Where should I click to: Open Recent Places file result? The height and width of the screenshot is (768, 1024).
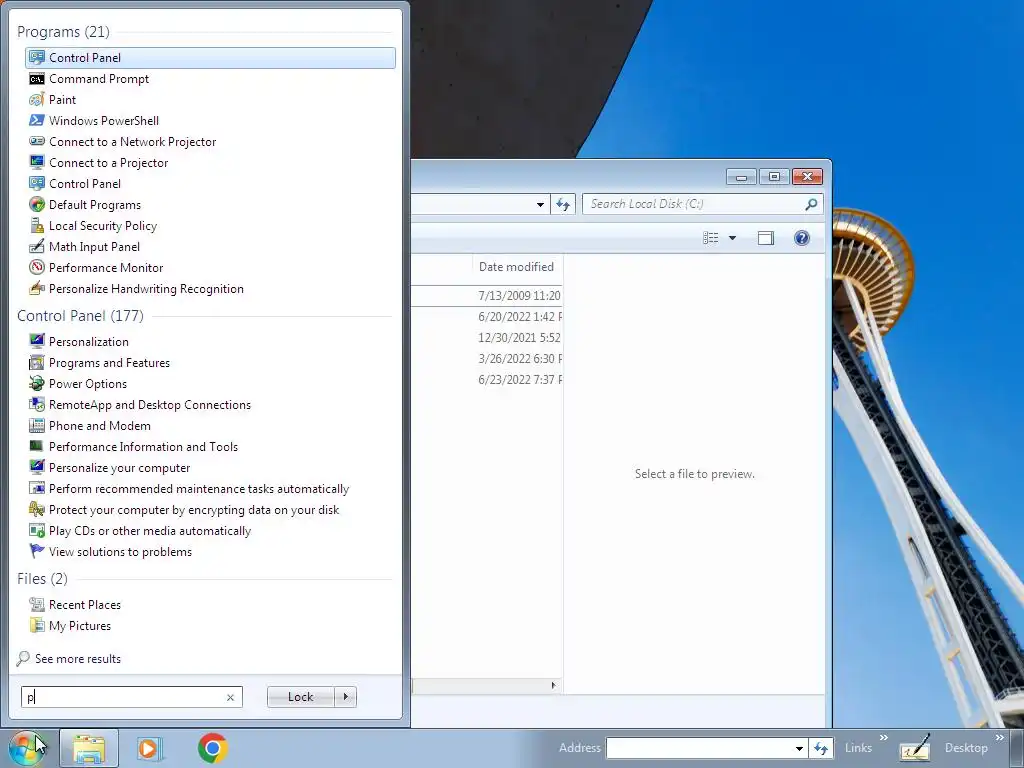coord(84,605)
